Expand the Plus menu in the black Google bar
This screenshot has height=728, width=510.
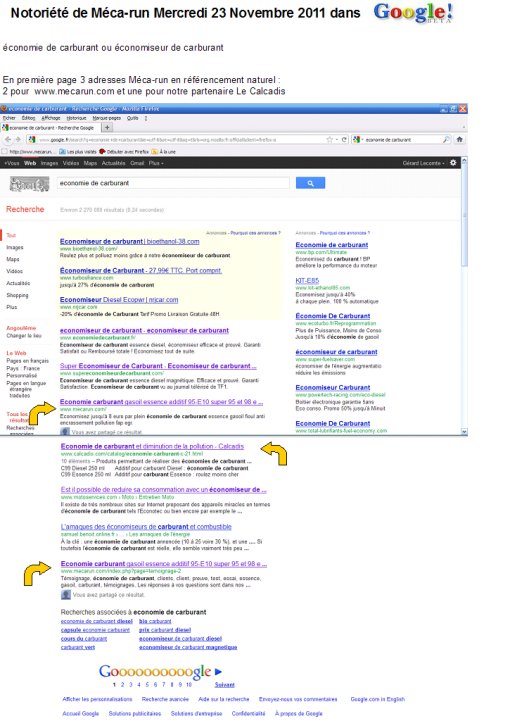156,163
